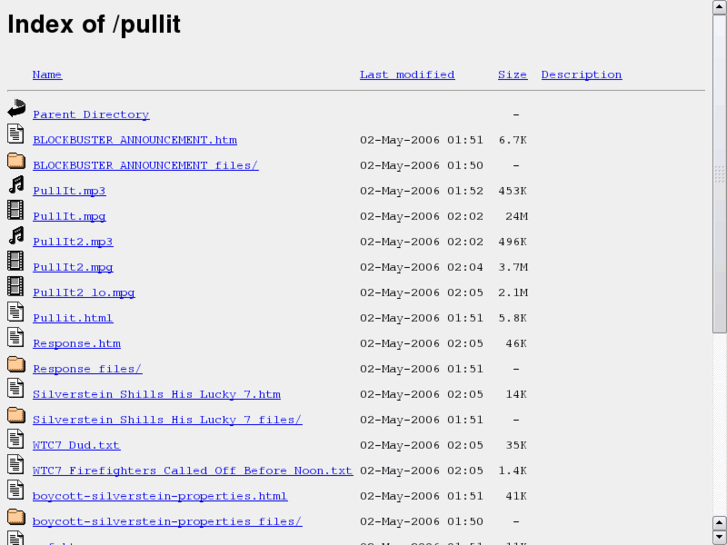Click the 453K size of PullIt.mp3
This screenshot has height=545, width=727.
pos(512,191)
